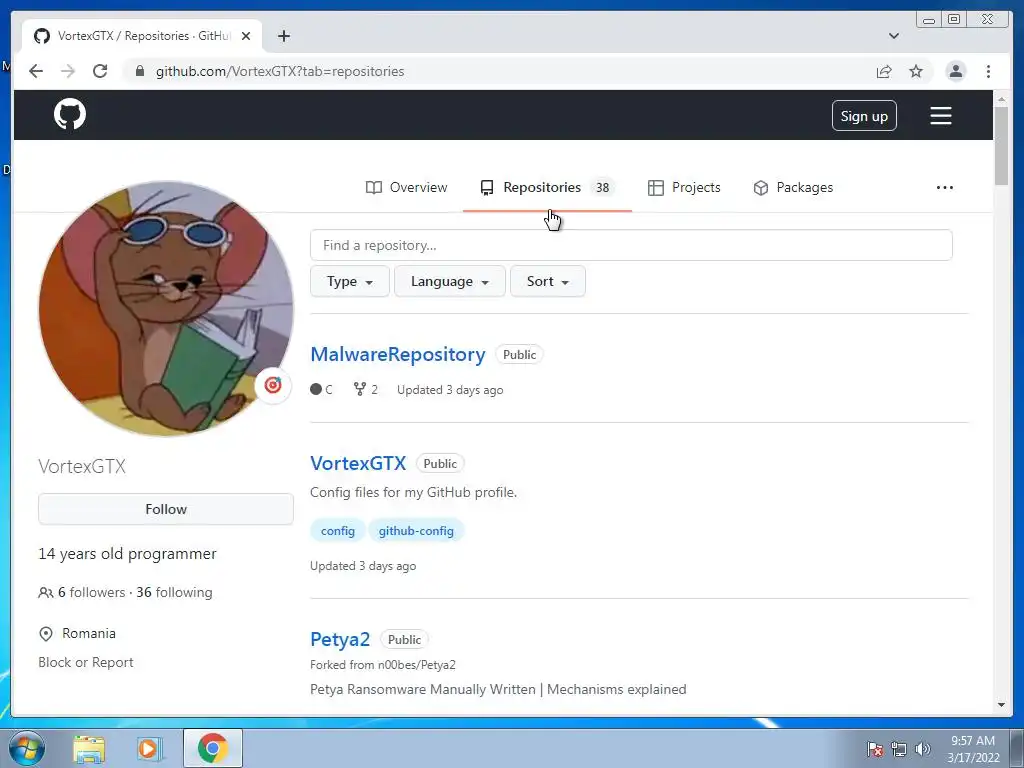Bookmark this page with star icon

tap(916, 71)
